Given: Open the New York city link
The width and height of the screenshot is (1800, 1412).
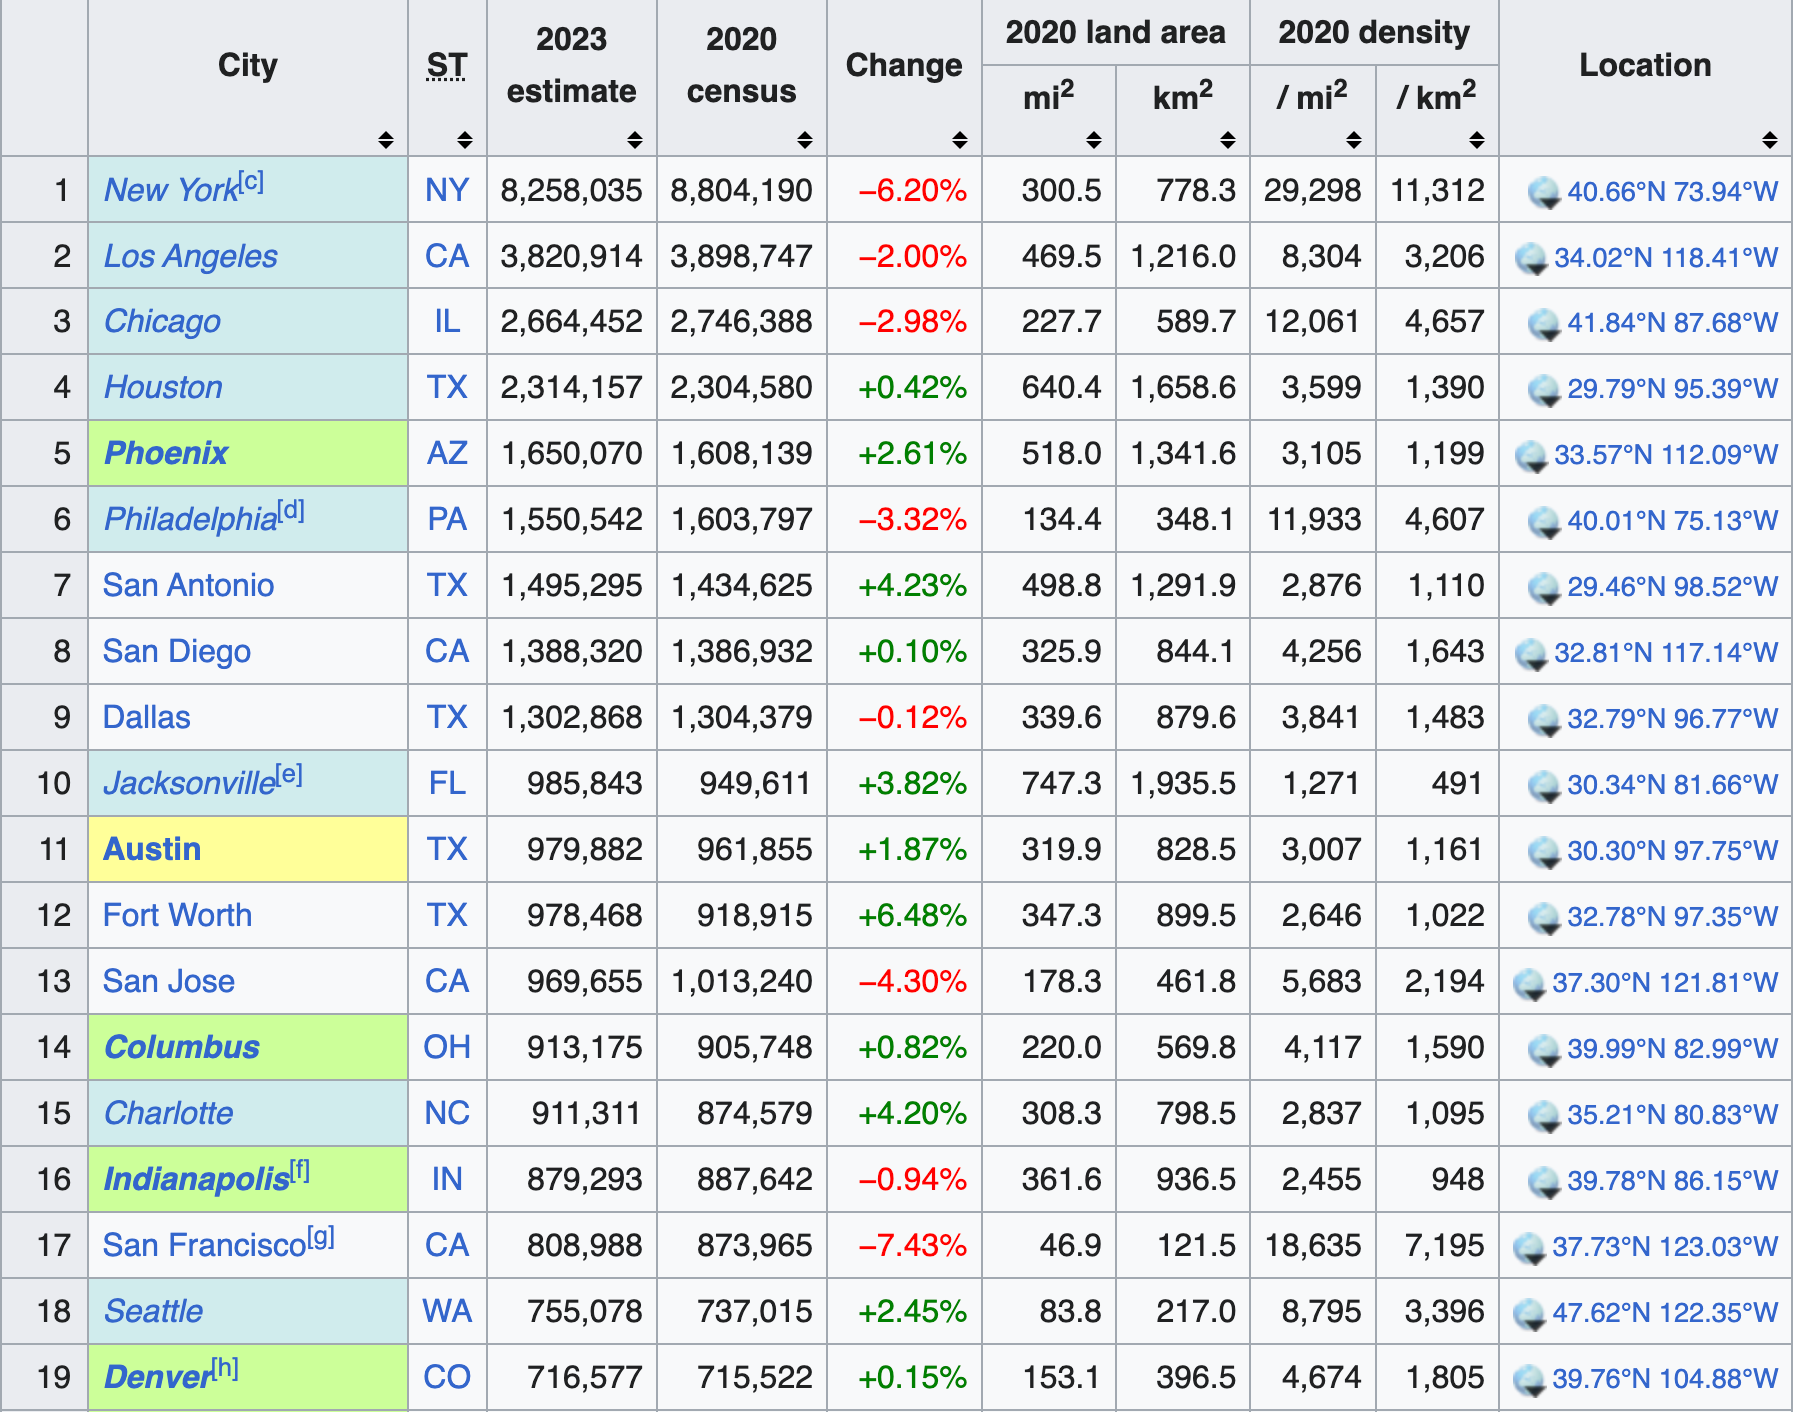Looking at the screenshot, I should pyautogui.click(x=171, y=190).
